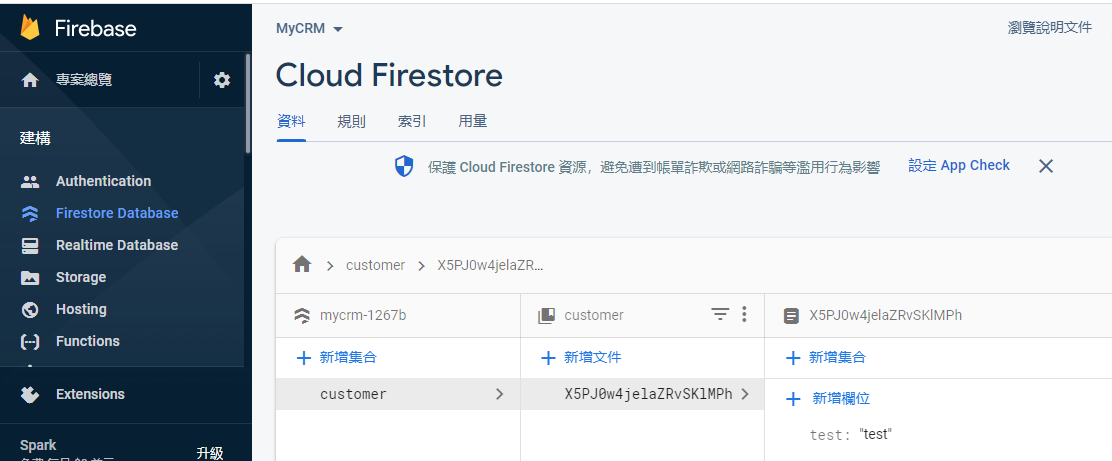Click the customer collection icon in header

pos(546,316)
